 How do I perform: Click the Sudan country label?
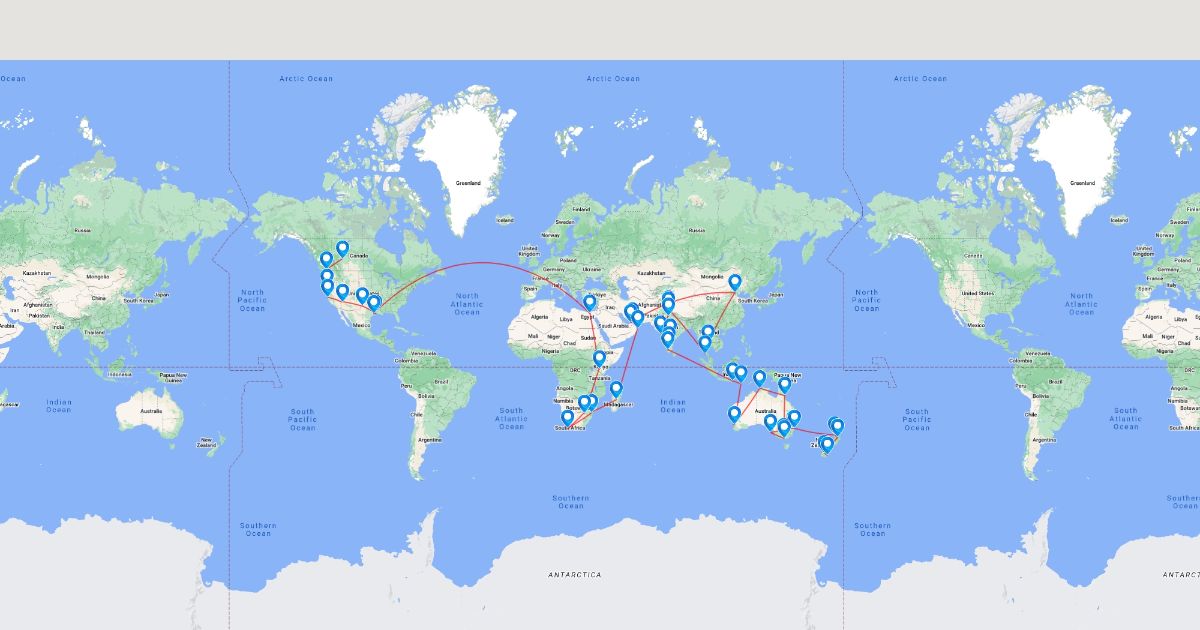click(x=587, y=337)
